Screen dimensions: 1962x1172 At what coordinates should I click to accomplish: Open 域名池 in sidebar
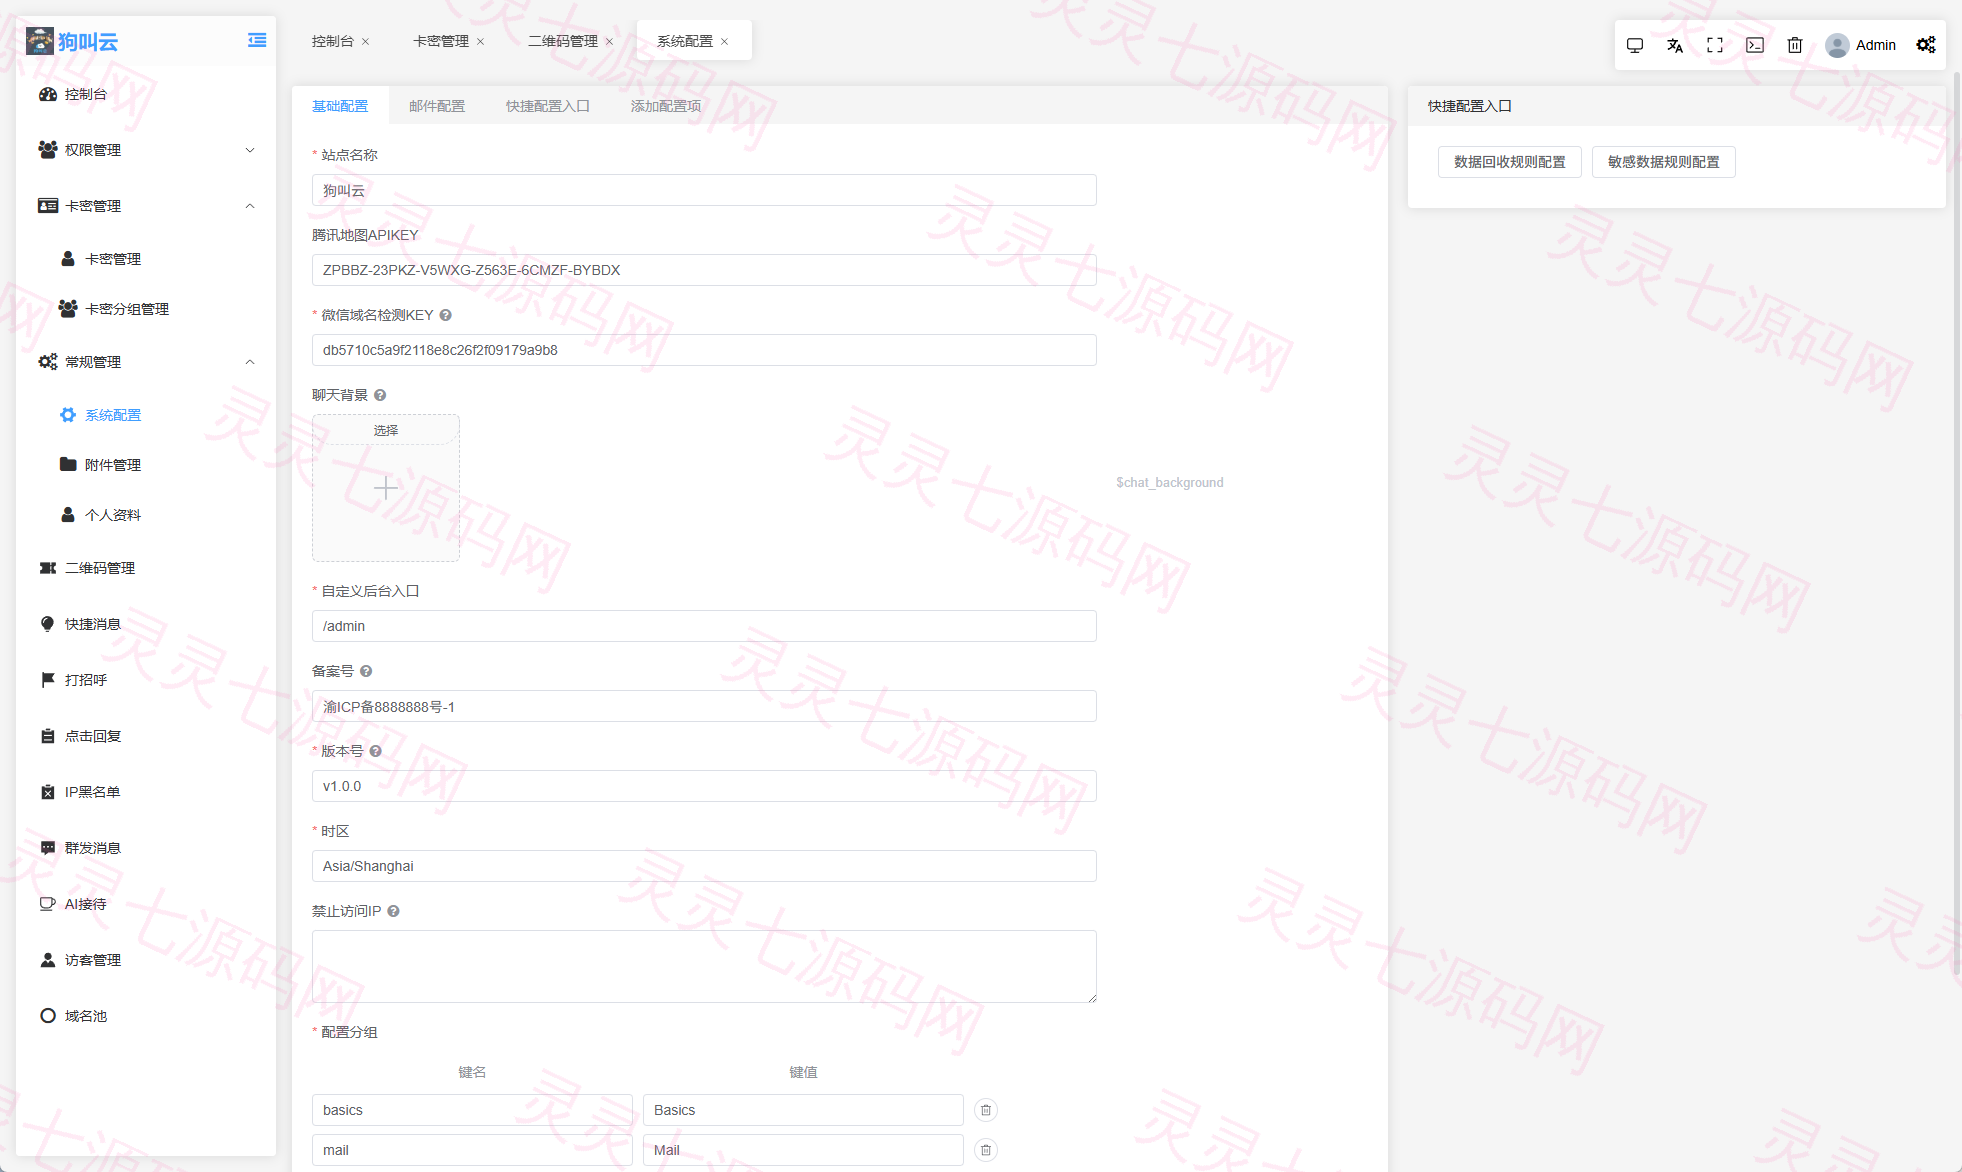[x=146, y=1016]
